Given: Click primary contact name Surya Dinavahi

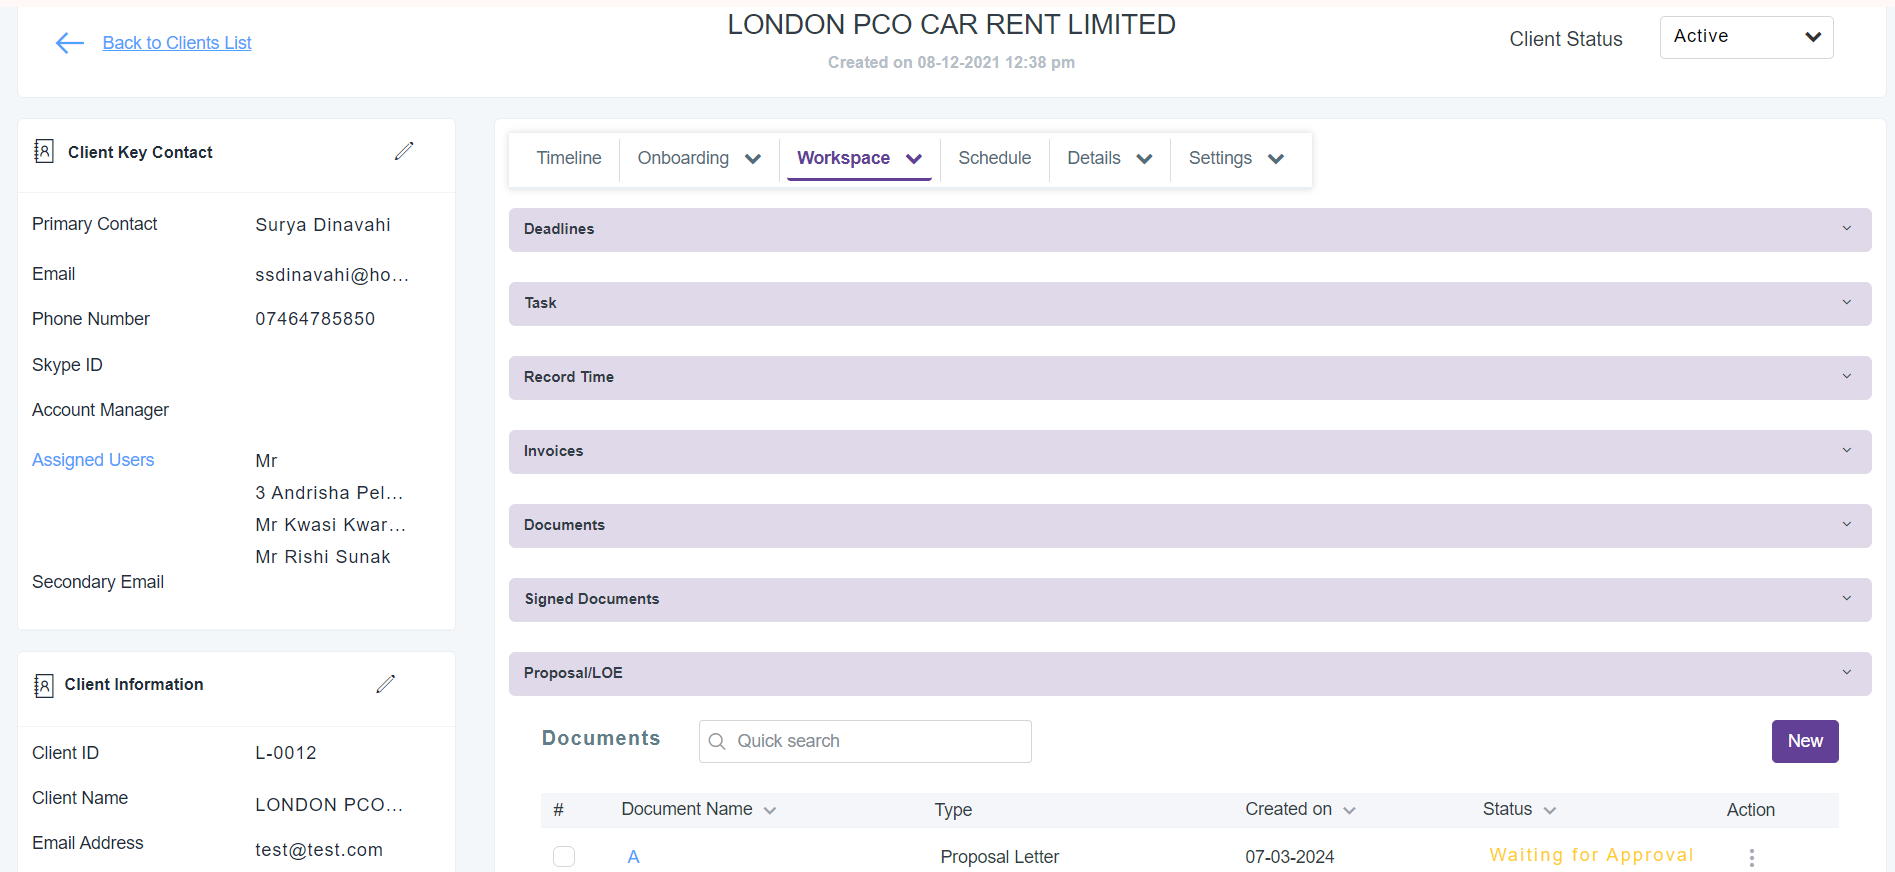Looking at the screenshot, I should click(322, 225).
